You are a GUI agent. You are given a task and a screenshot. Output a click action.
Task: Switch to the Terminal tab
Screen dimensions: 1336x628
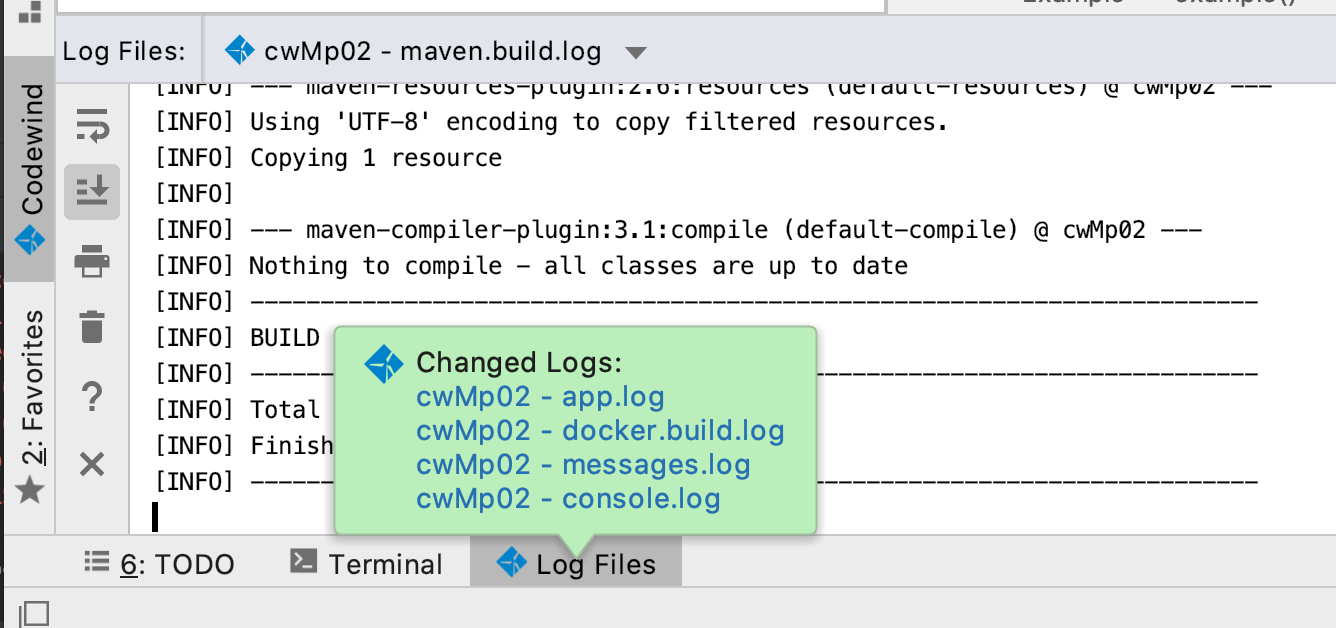pyautogui.click(x=367, y=563)
